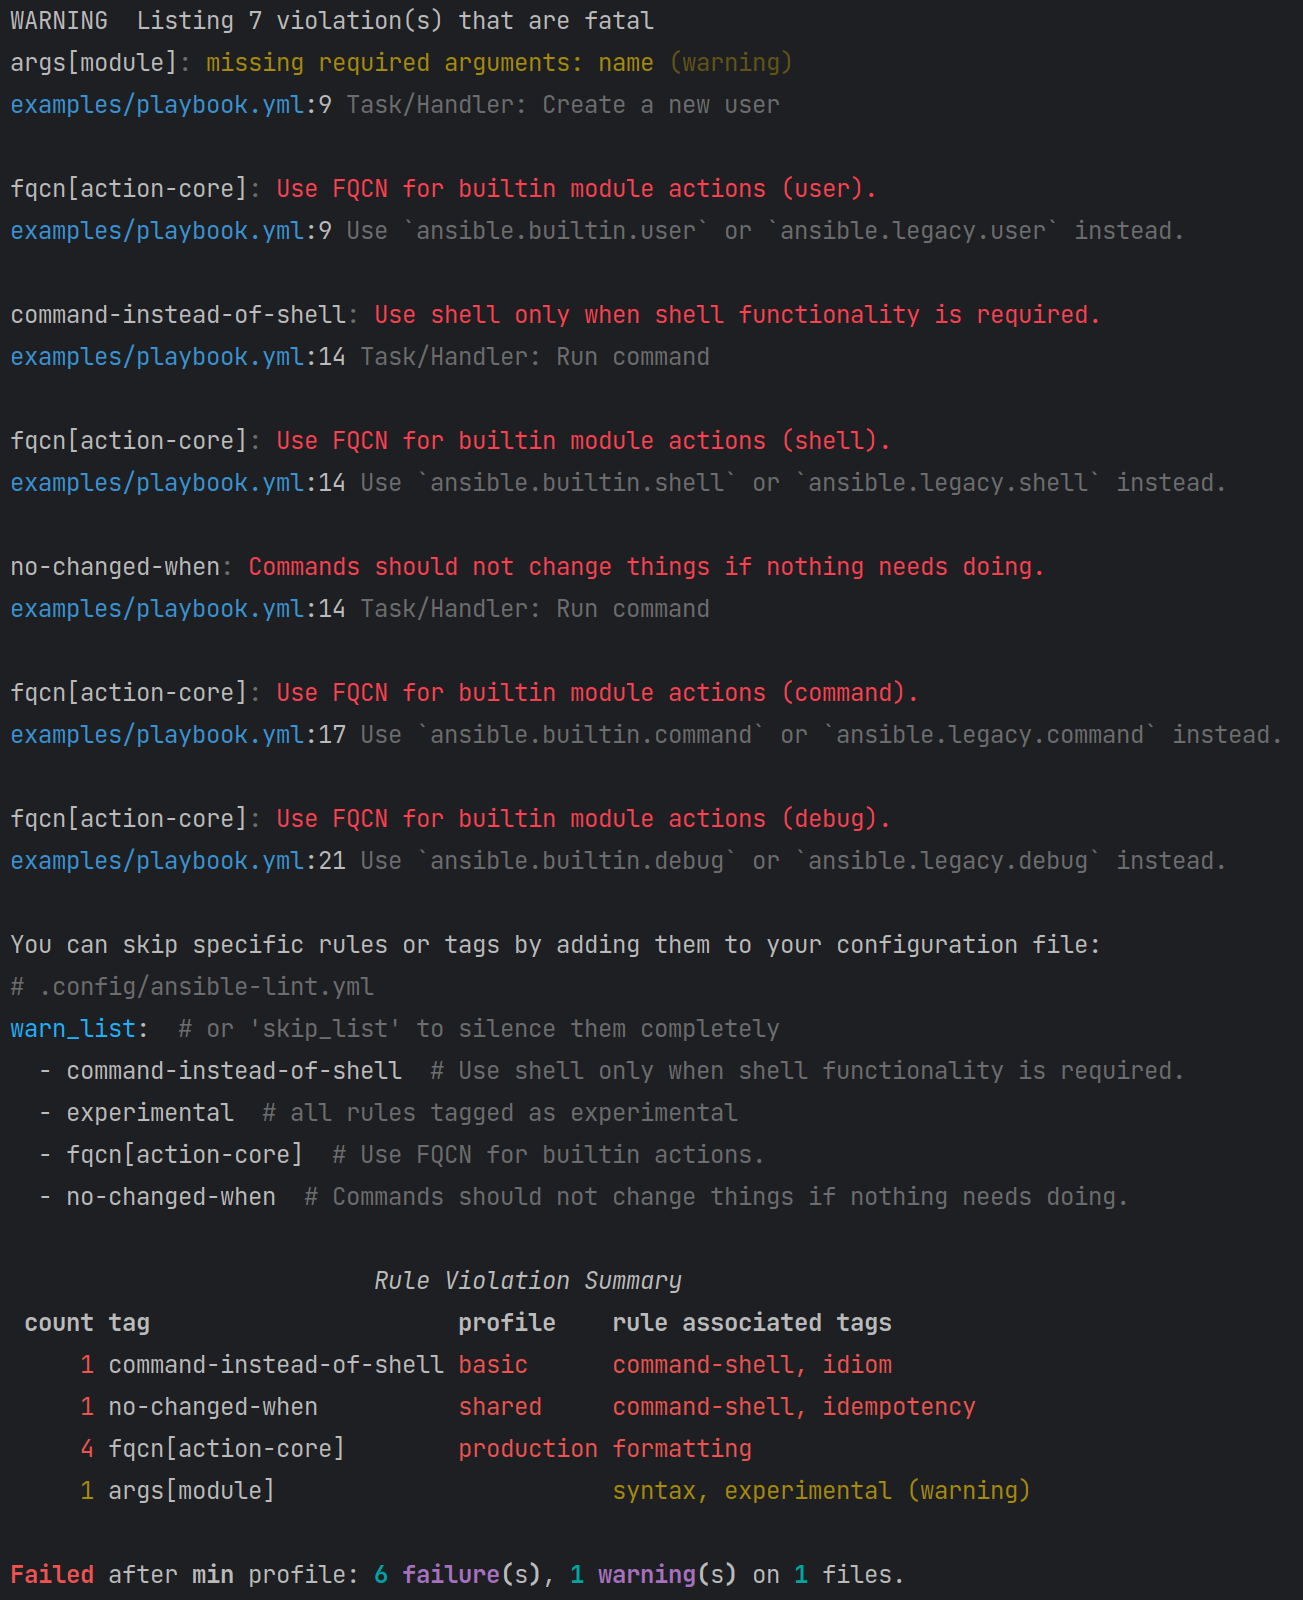Select the production profile value in summary

(x=527, y=1449)
